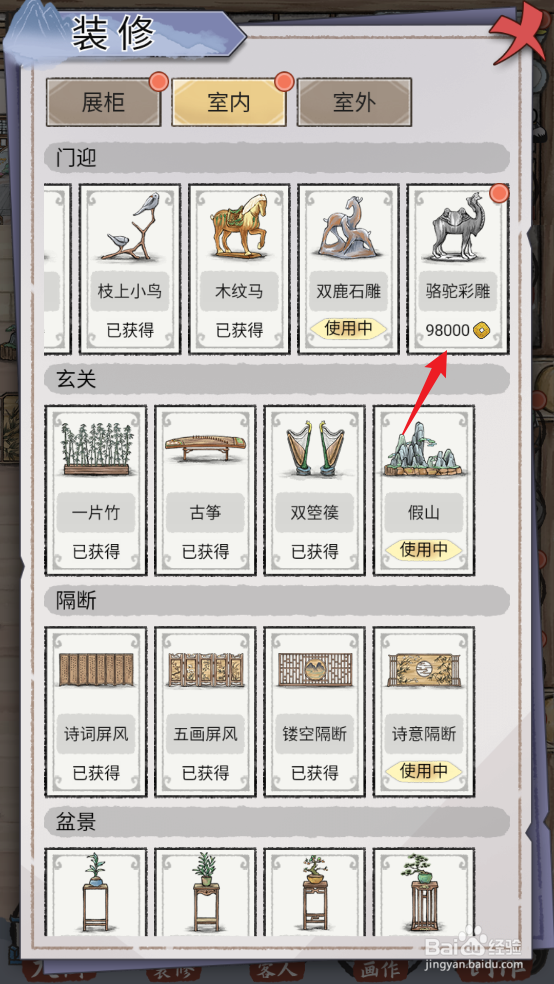Select the 双箜篌 harp item

click(314, 490)
